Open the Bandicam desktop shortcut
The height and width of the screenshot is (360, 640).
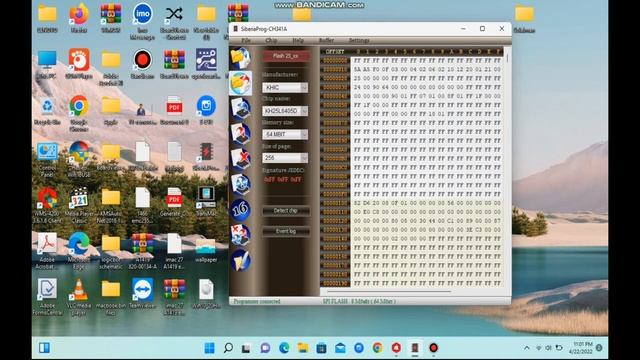tap(142, 64)
